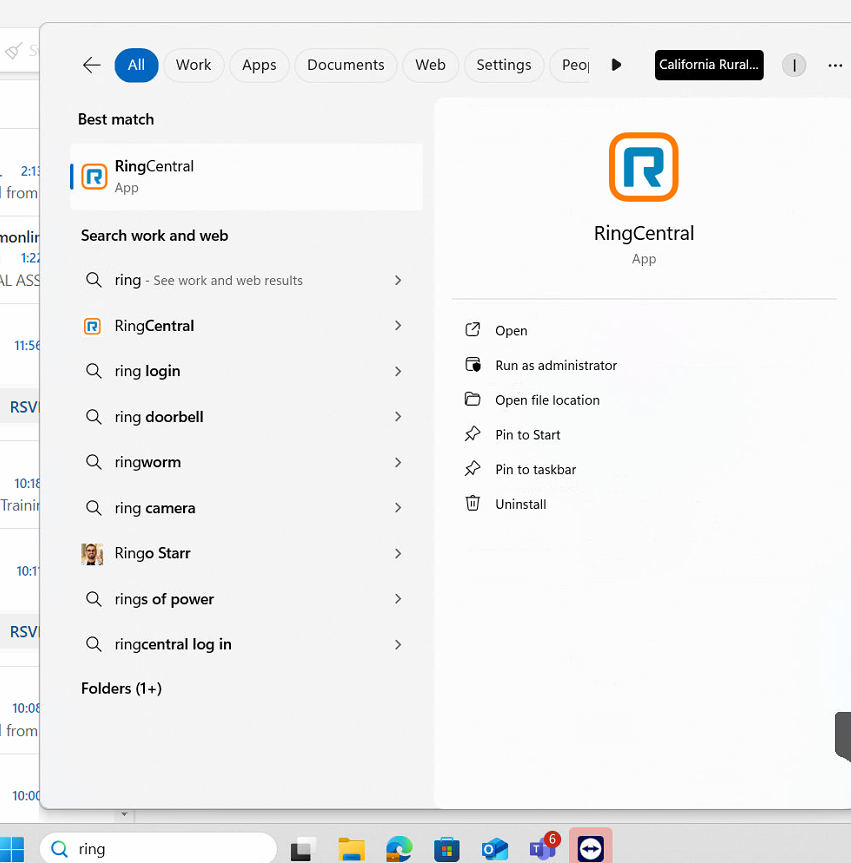The width and height of the screenshot is (851, 863).
Task: Open Outlook from taskbar
Action: point(494,849)
